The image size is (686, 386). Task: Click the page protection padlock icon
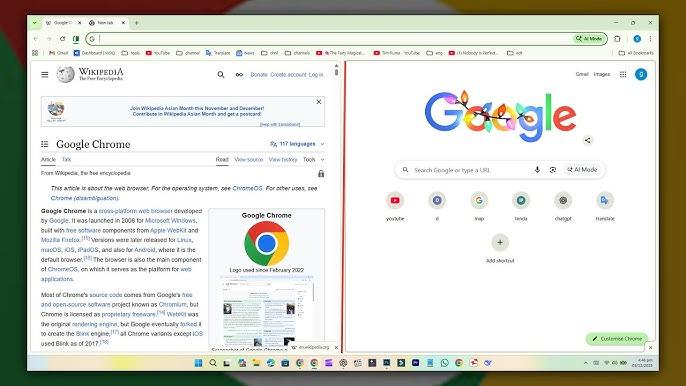[x=321, y=174]
